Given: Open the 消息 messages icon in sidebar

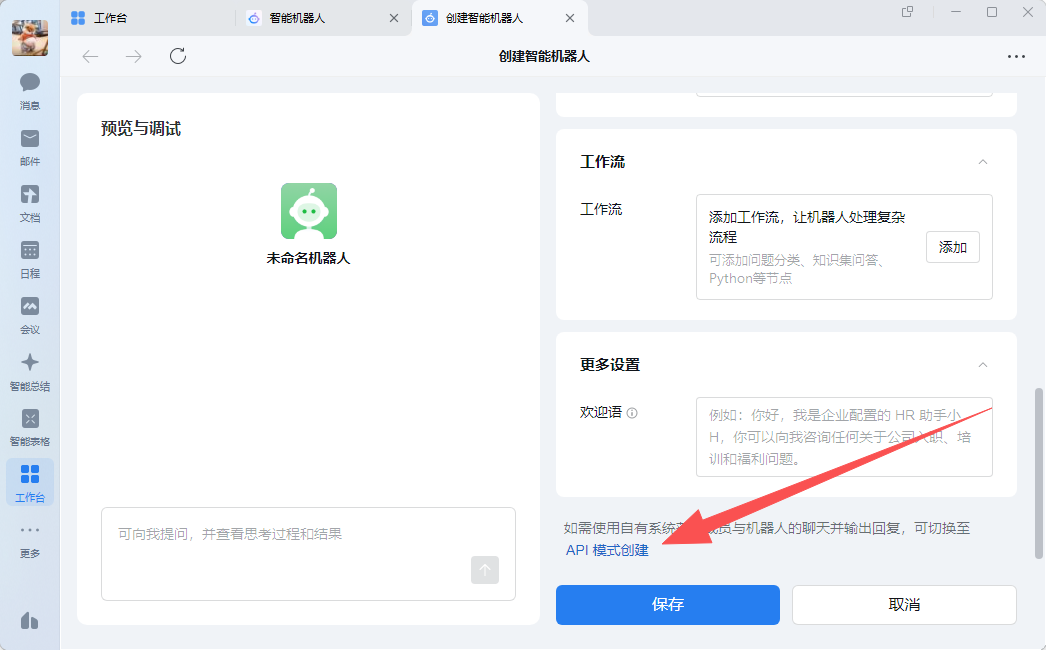Looking at the screenshot, I should click(x=30, y=83).
